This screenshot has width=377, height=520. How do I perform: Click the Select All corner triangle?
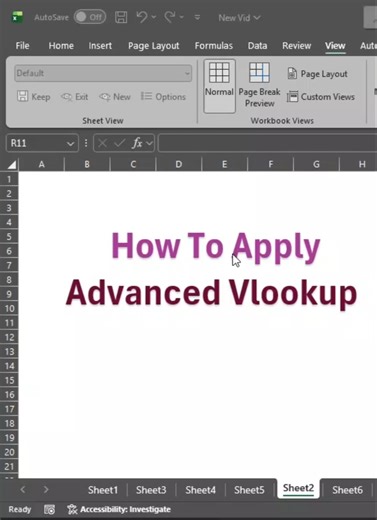coord(12,164)
